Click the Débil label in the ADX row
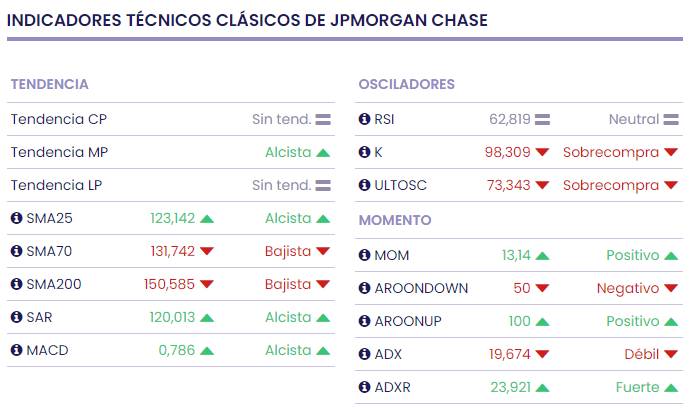The height and width of the screenshot is (412, 692). 640,354
